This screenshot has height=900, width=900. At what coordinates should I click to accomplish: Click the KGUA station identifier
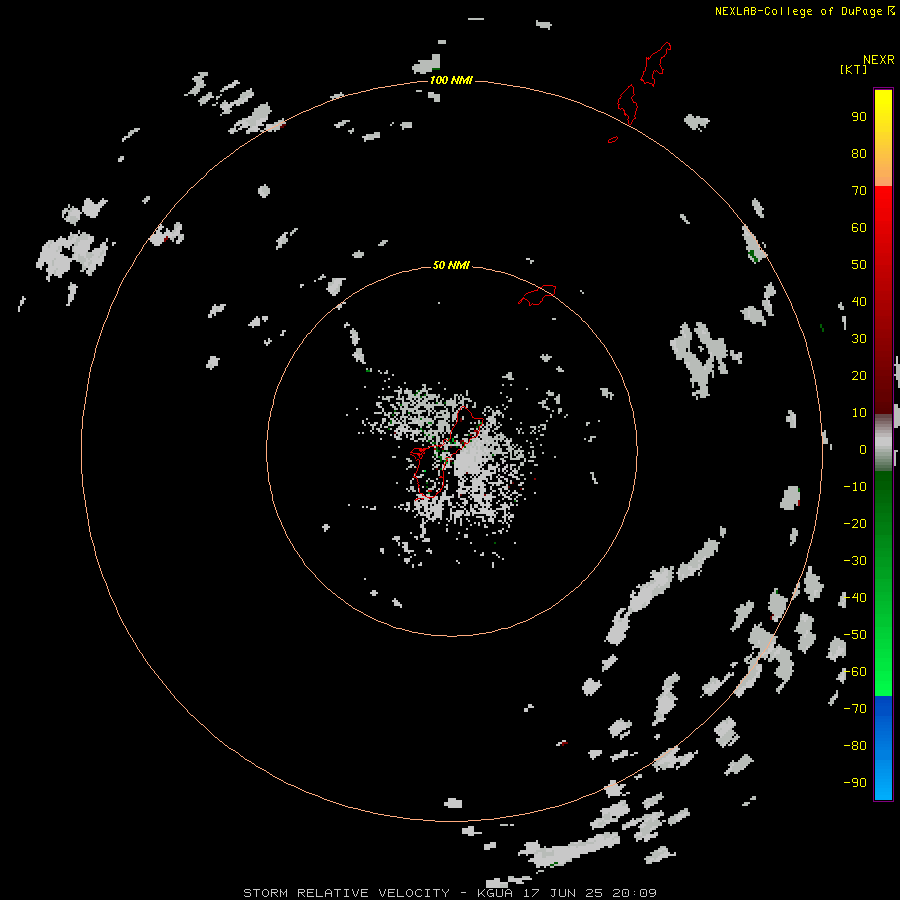pyautogui.click(x=495, y=893)
